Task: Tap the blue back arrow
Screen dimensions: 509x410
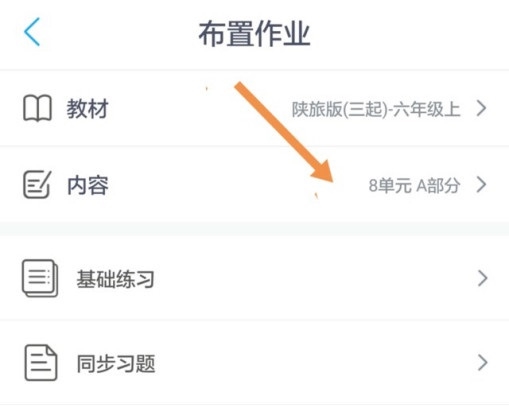Action: (32, 32)
